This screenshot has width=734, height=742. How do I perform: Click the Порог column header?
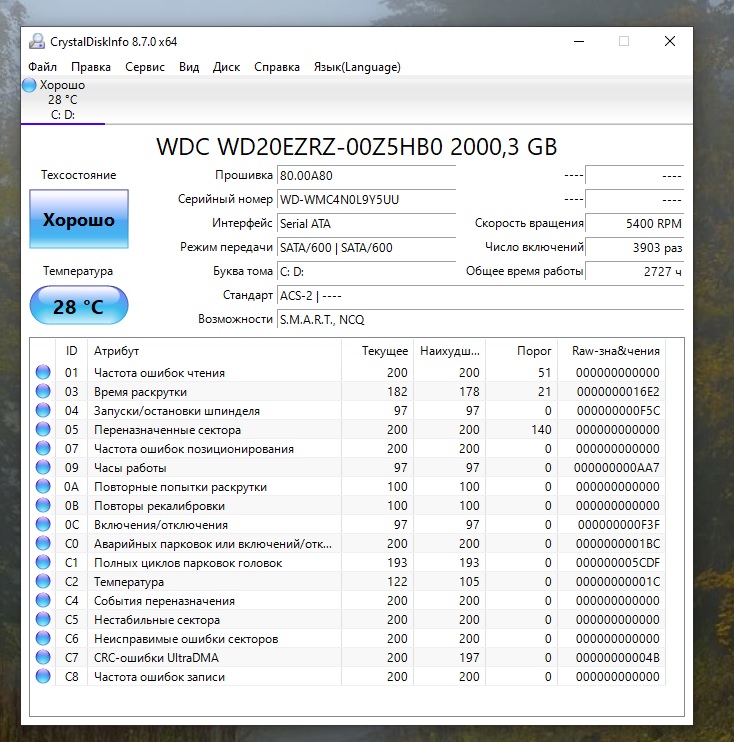coord(522,351)
